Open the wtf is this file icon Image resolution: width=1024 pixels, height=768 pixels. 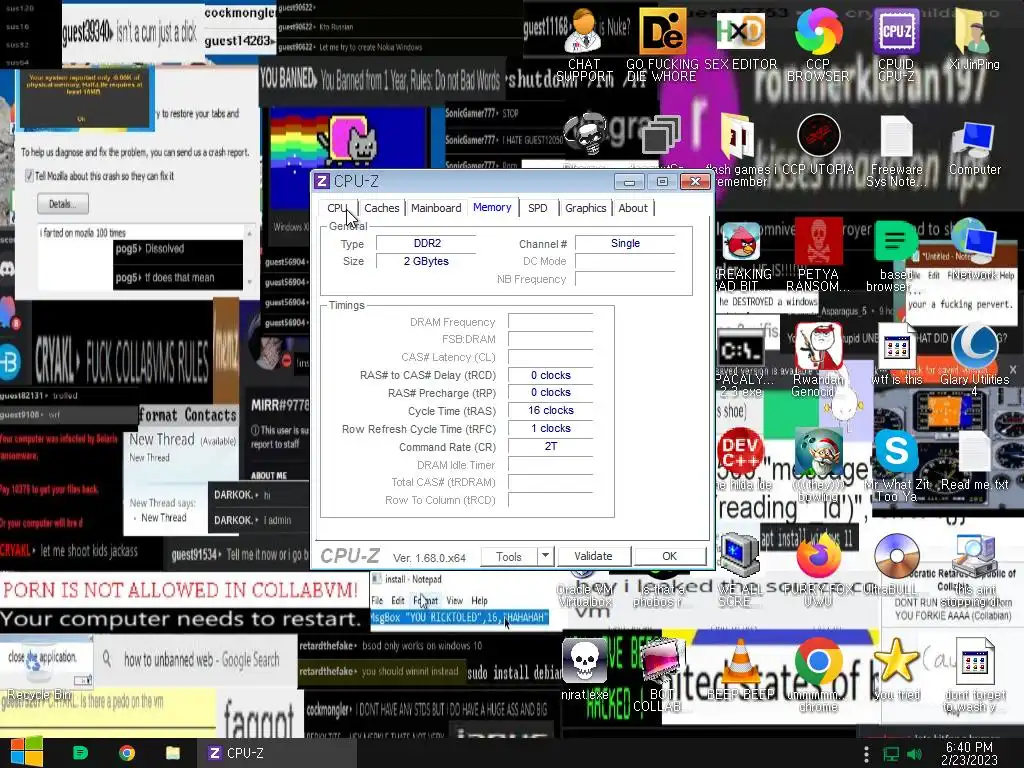point(896,346)
